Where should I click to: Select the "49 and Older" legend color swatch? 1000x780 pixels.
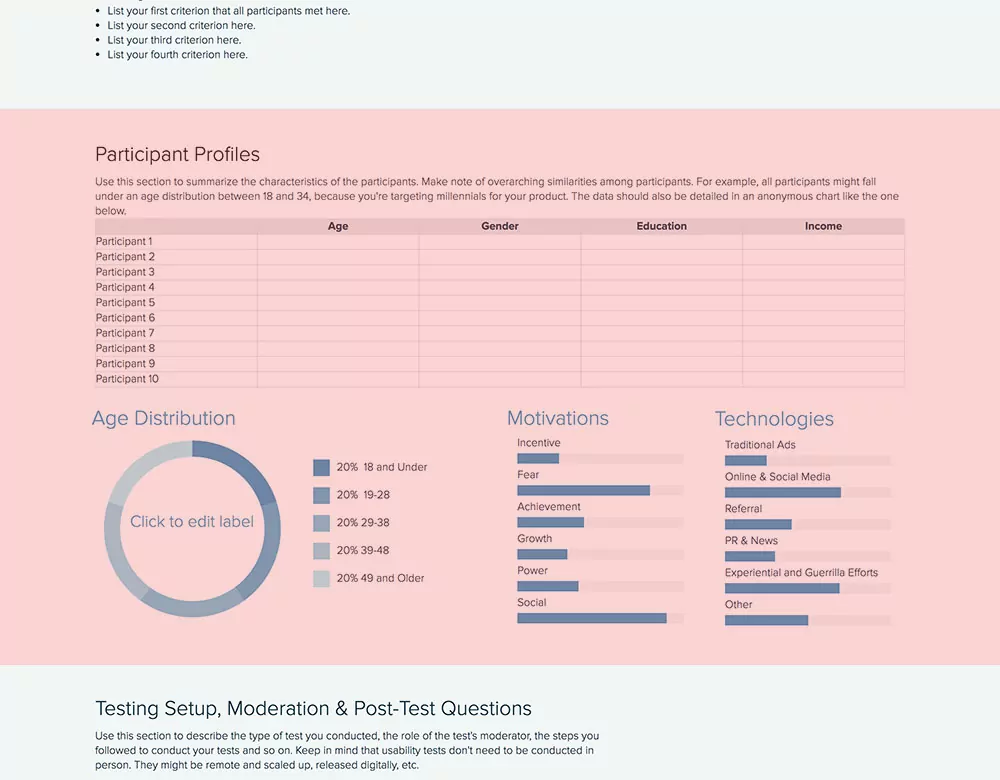point(321,578)
